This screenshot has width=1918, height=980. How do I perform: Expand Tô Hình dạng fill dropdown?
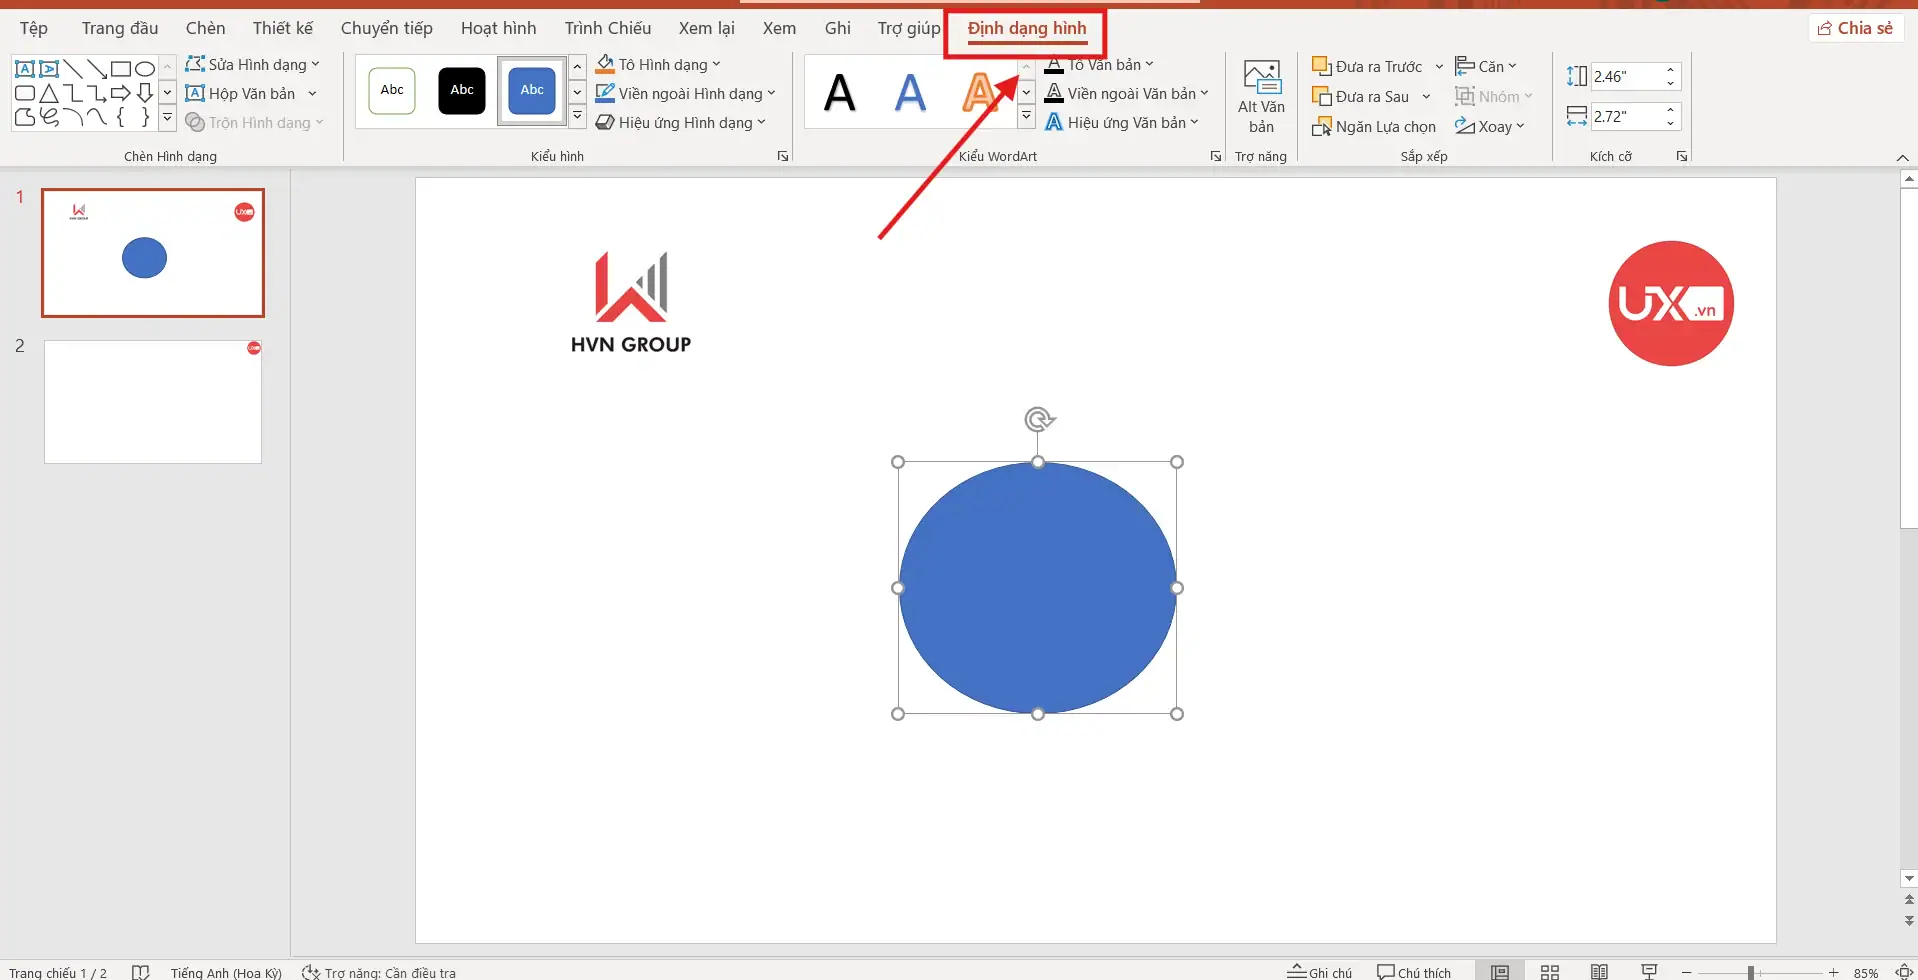click(716, 65)
